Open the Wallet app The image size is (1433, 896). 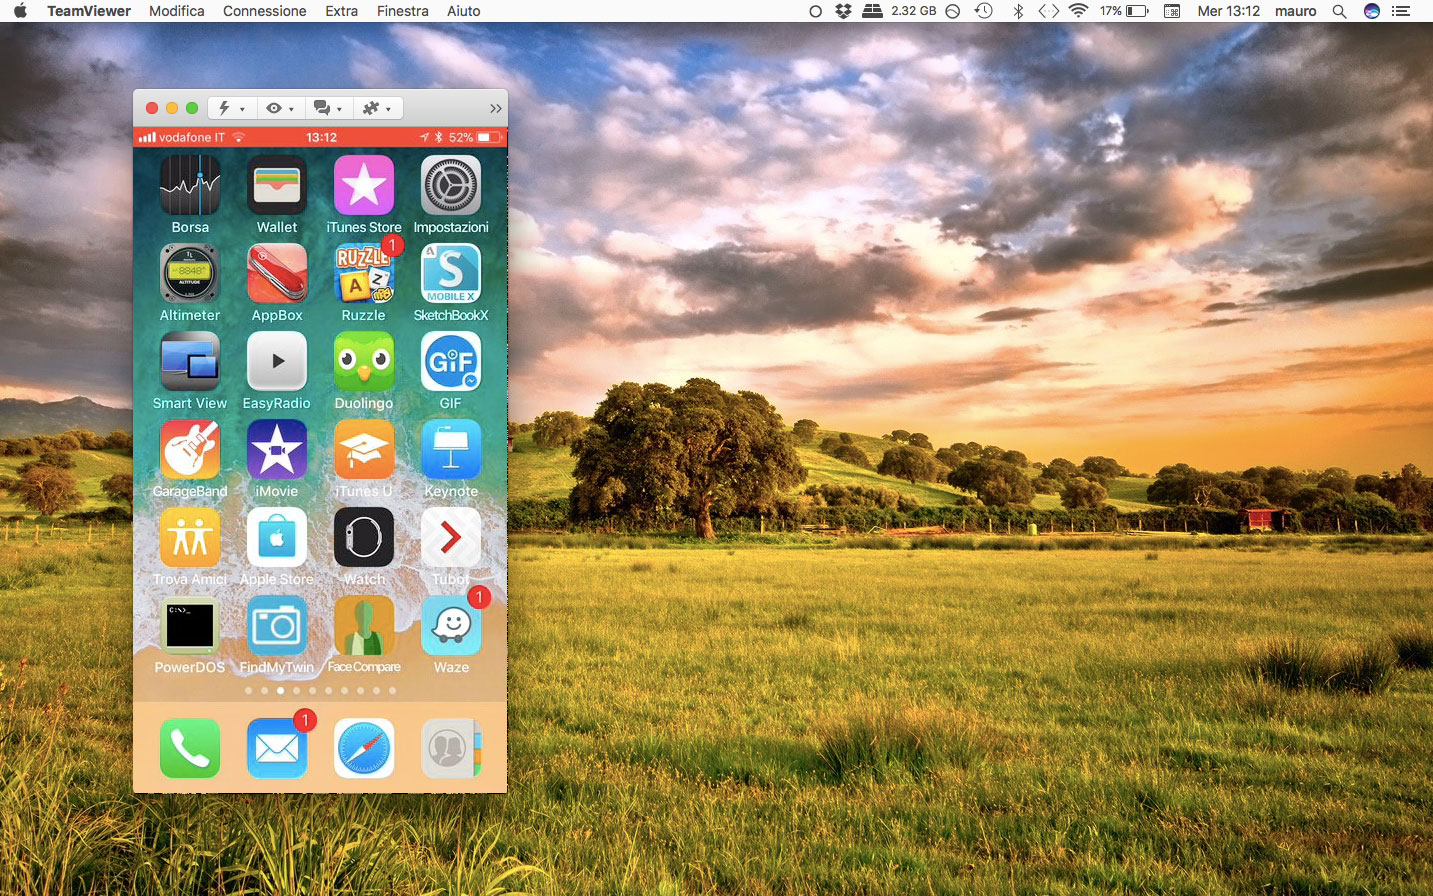pos(277,186)
